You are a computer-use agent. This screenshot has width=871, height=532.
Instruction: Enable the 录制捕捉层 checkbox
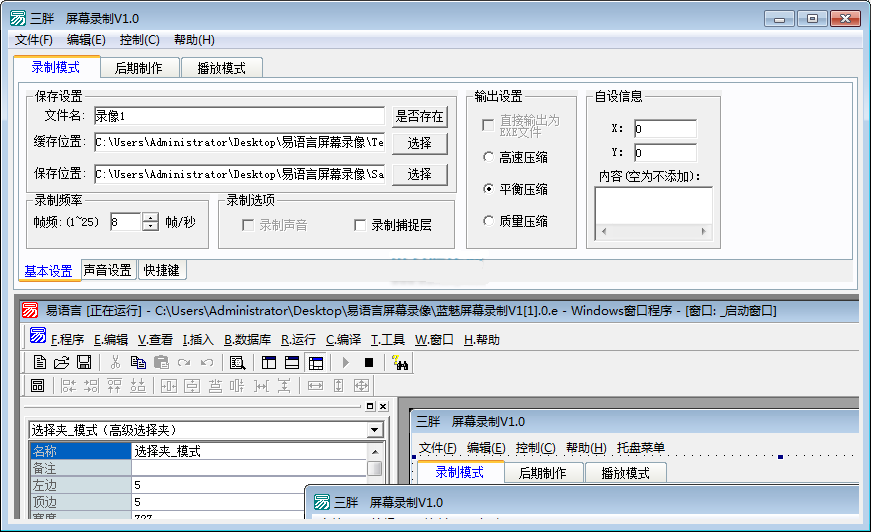coord(360,225)
